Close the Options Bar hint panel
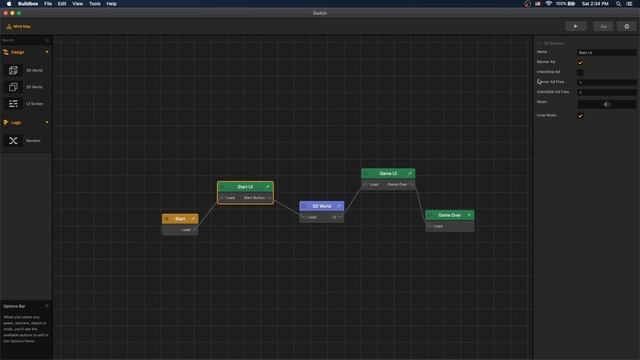640x360 pixels. (x=47, y=306)
